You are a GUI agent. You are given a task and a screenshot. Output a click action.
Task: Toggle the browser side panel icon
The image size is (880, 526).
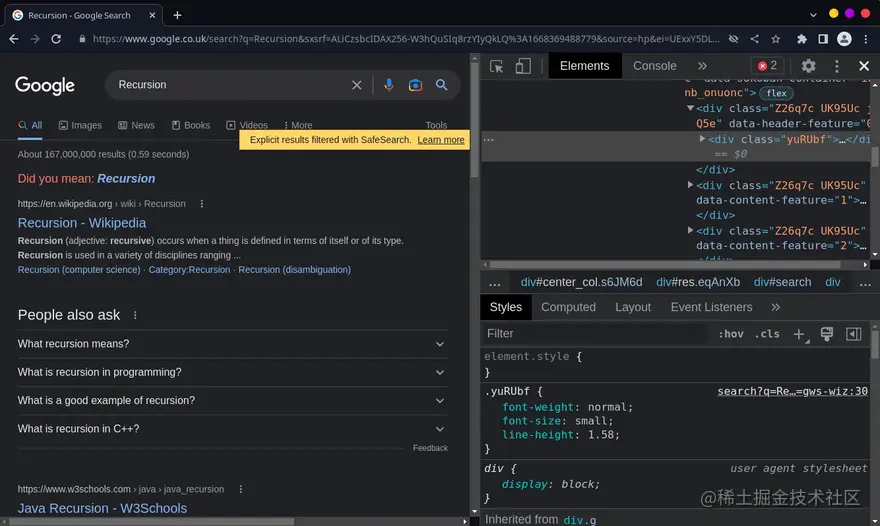coord(823,39)
